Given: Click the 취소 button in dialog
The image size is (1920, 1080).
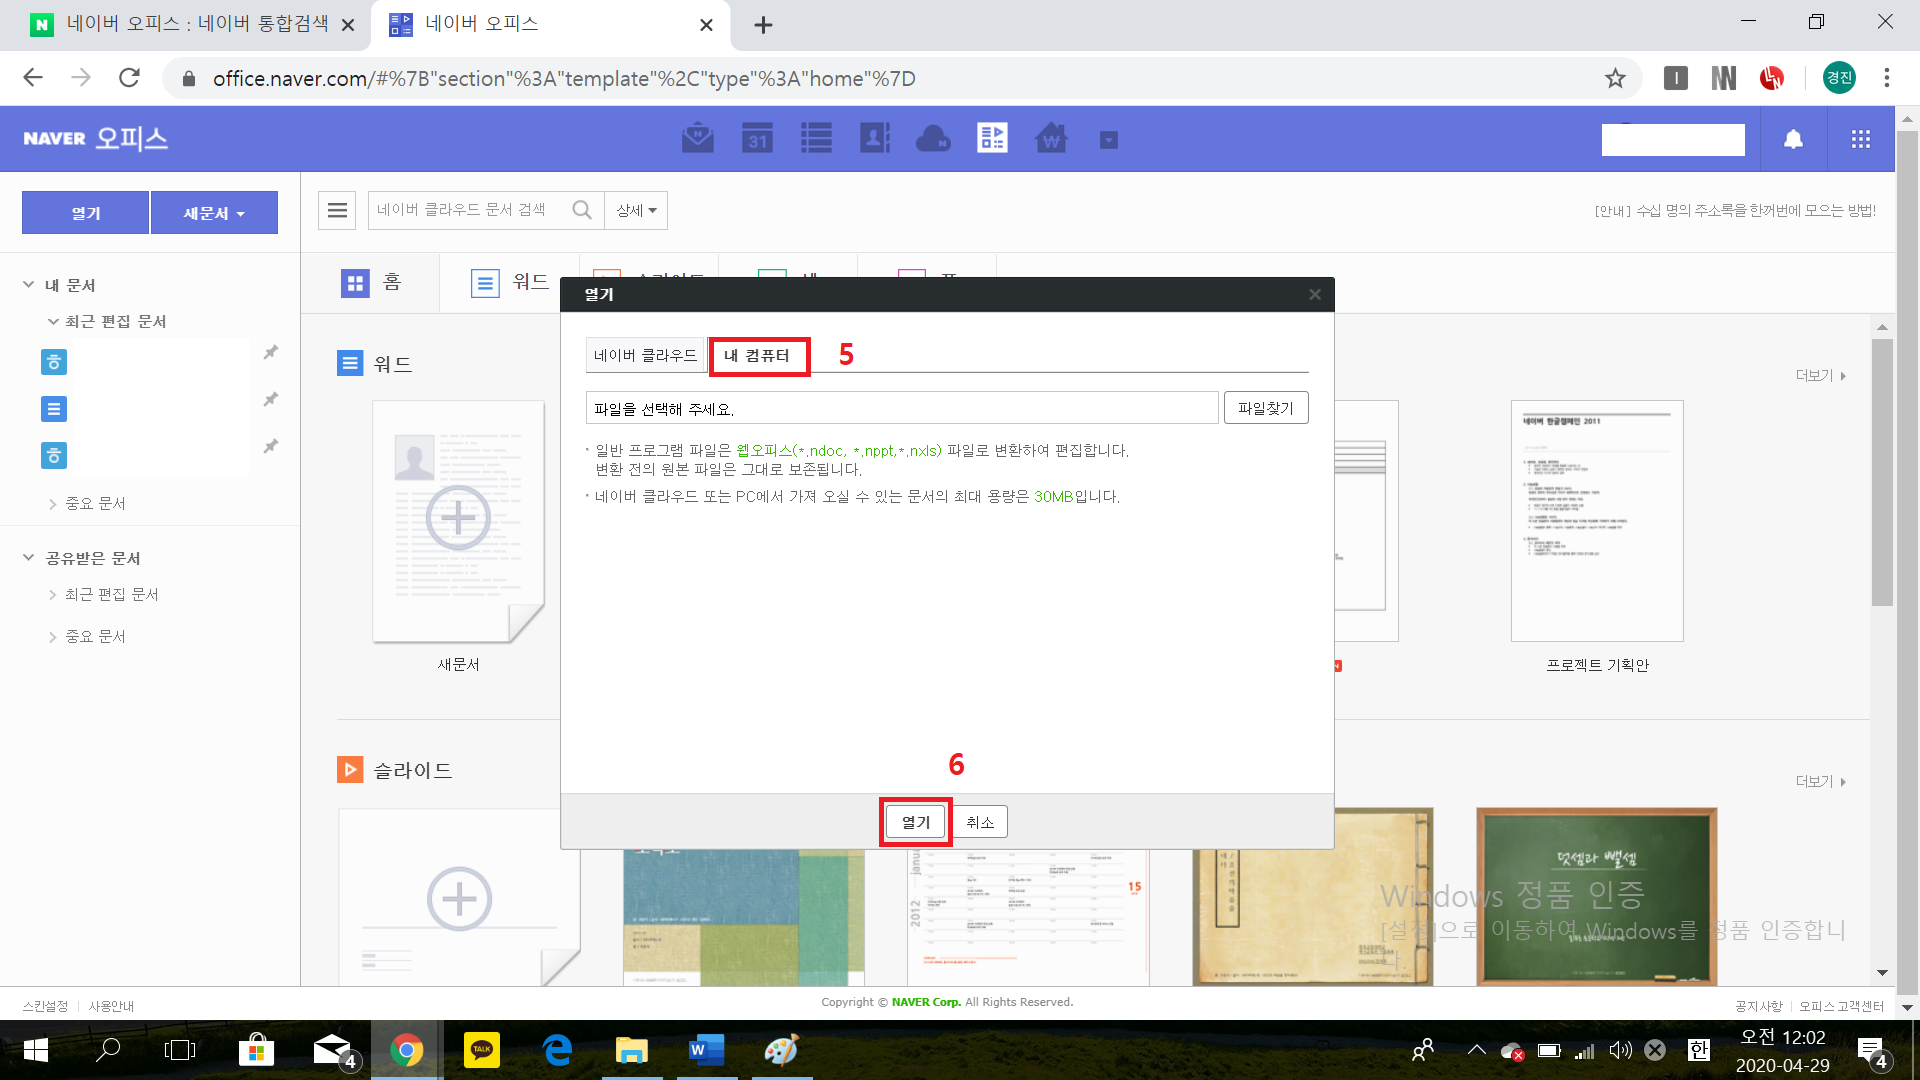Looking at the screenshot, I should point(979,822).
